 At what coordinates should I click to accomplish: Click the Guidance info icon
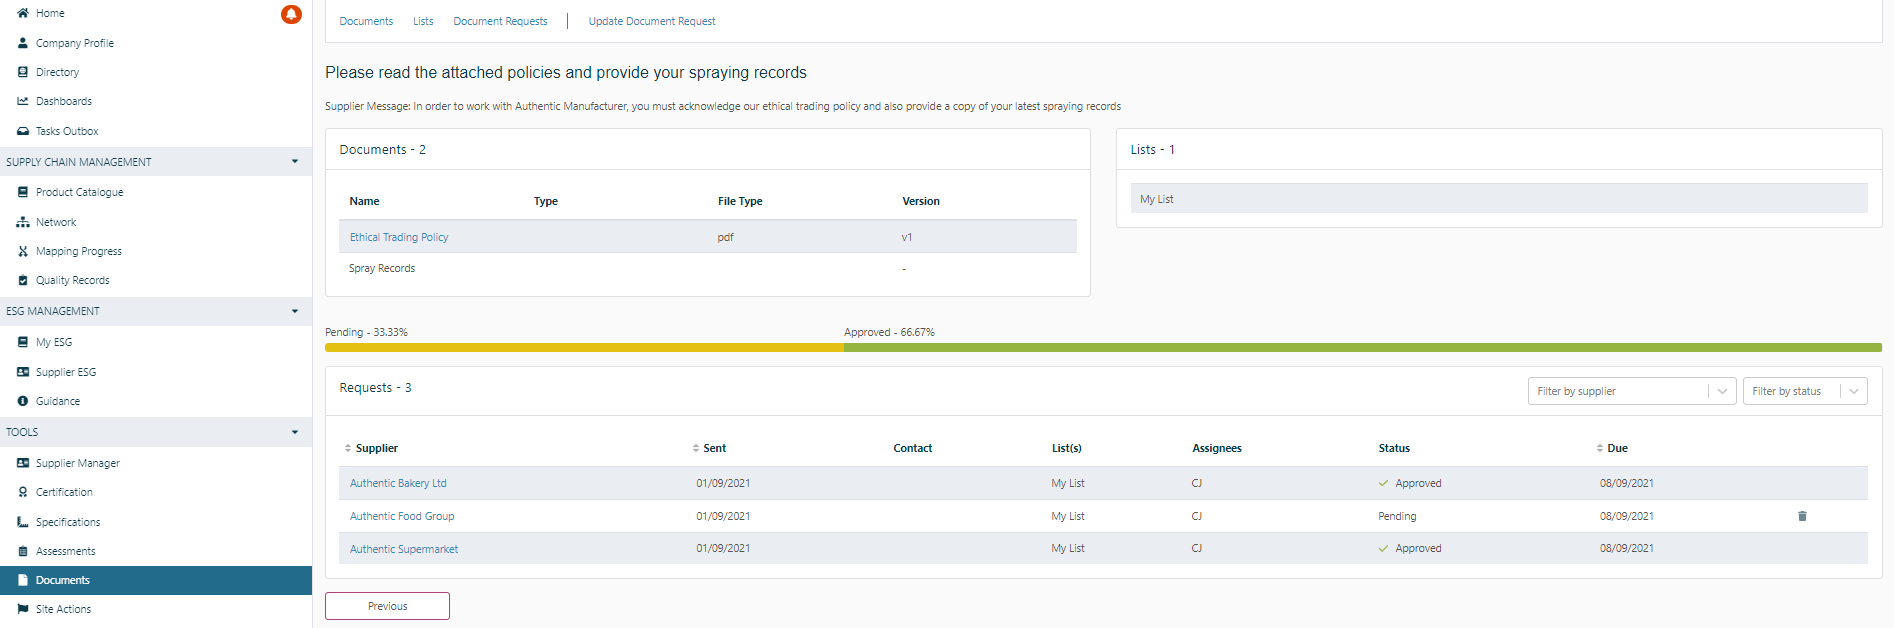click(x=23, y=401)
